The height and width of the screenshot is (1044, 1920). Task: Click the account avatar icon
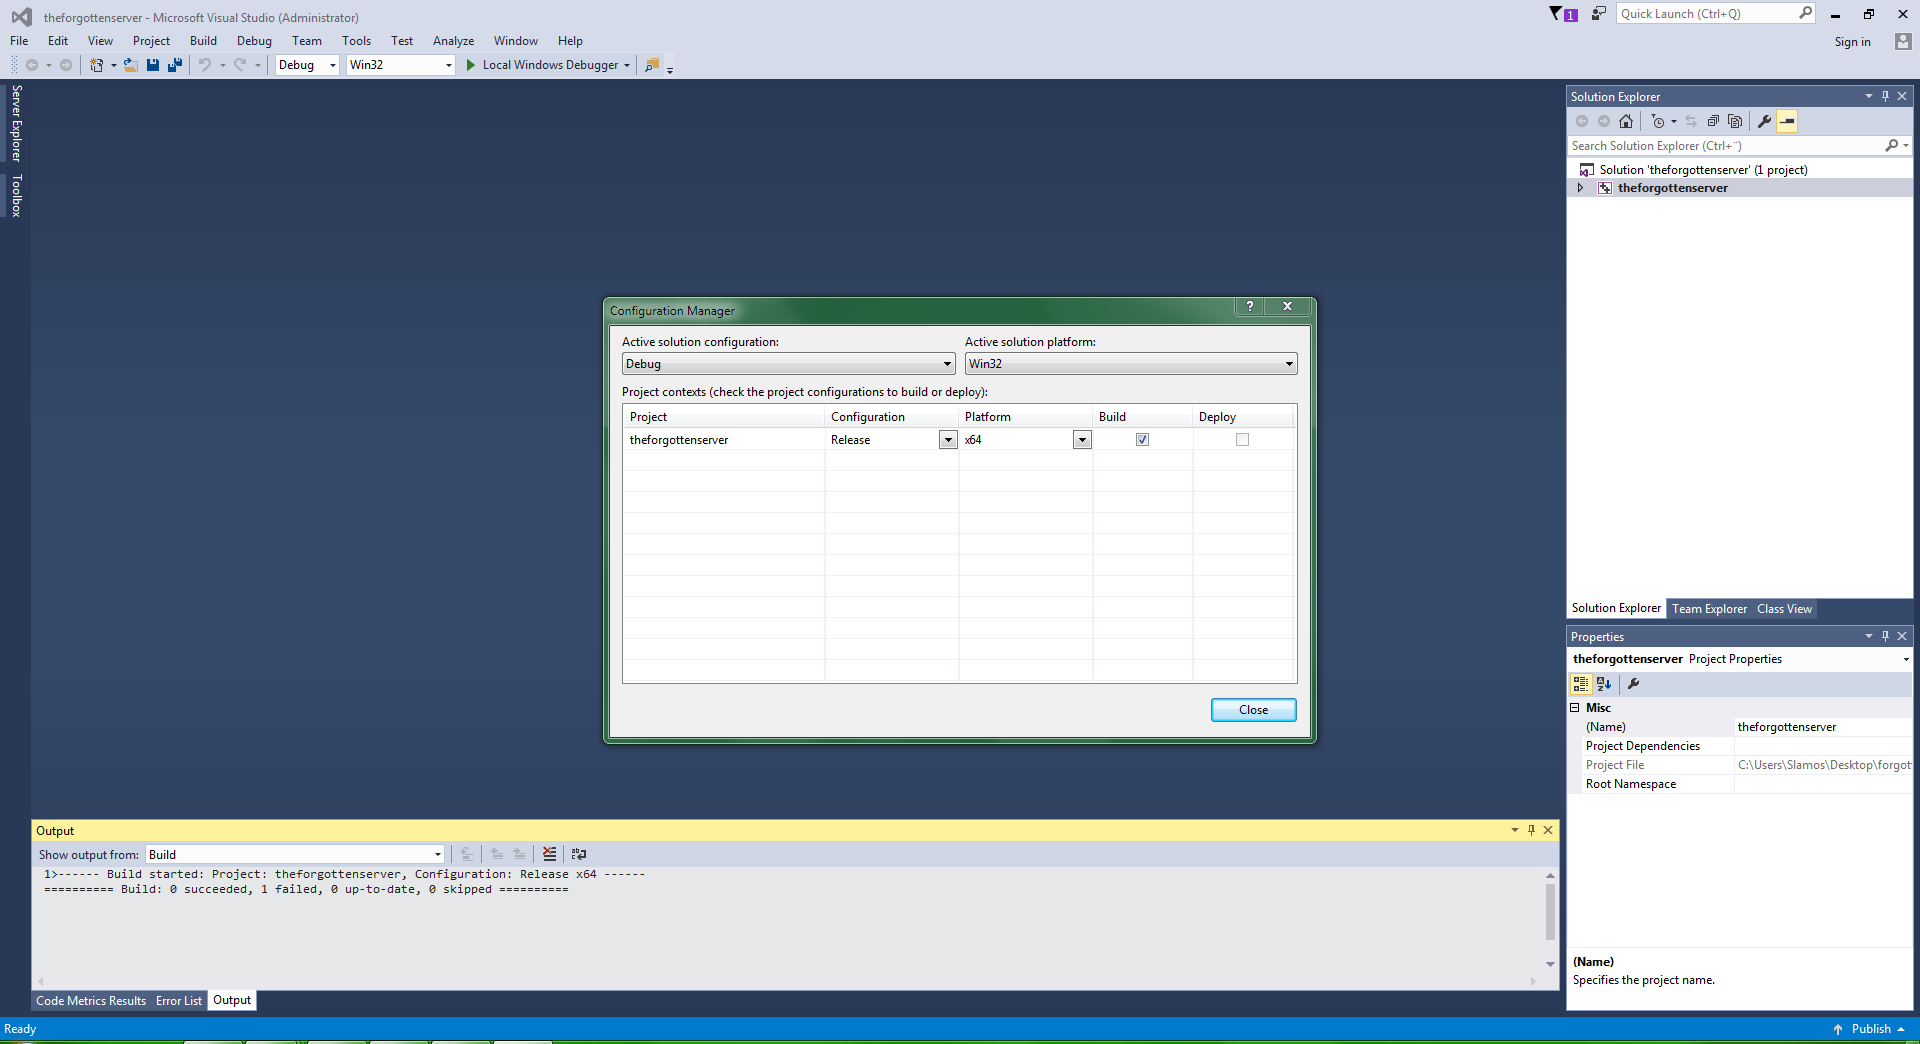click(x=1903, y=41)
